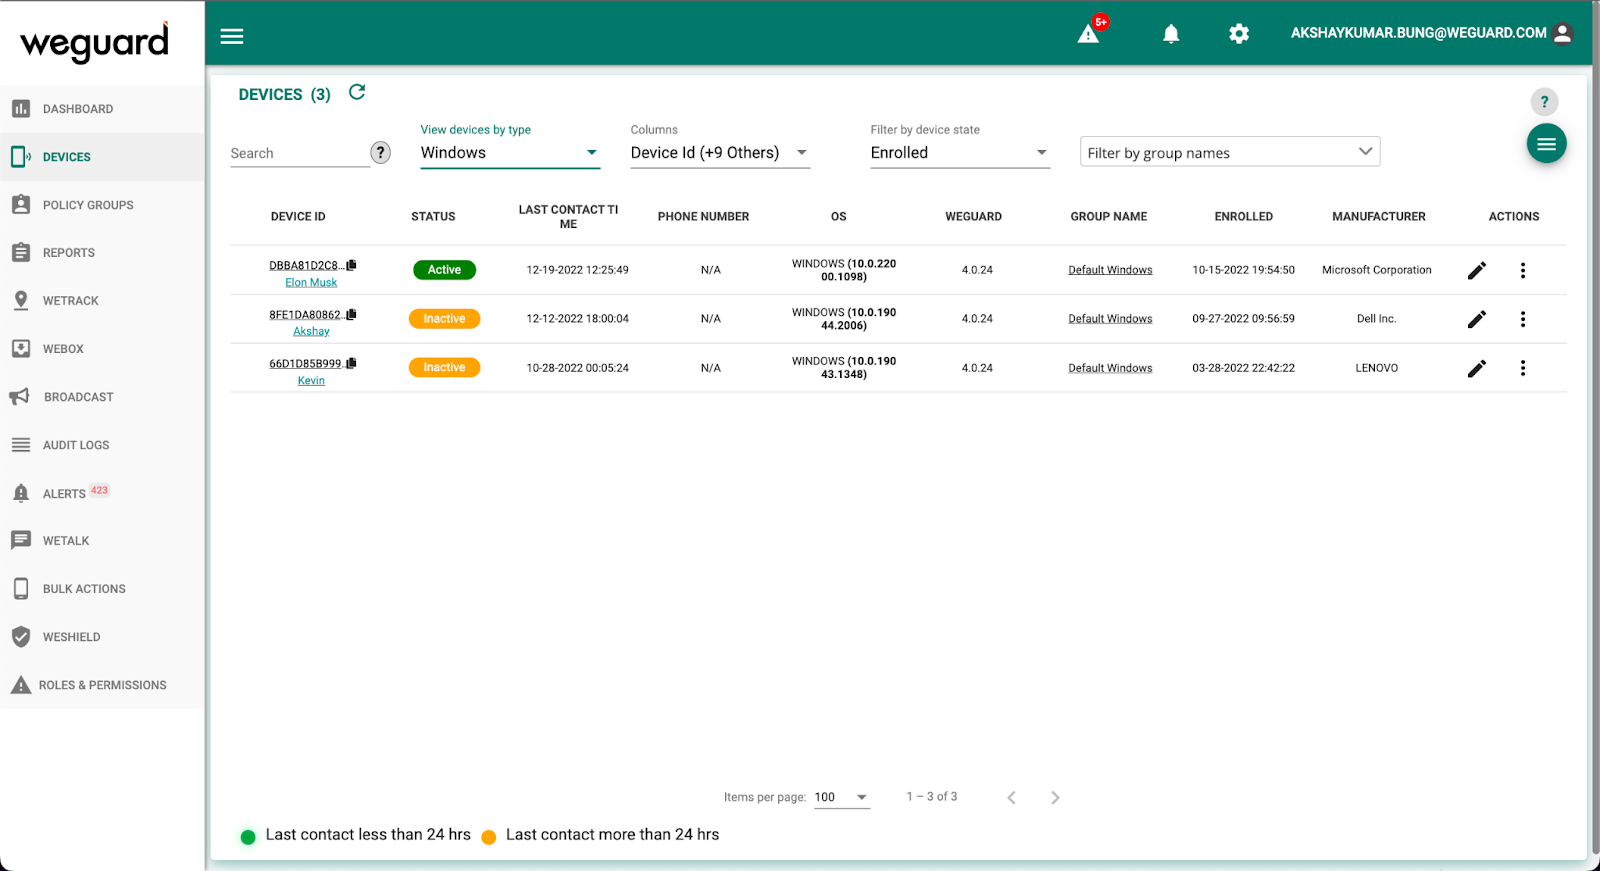Click Inactive status badge for Akshay
The width and height of the screenshot is (1600, 871).
point(444,319)
